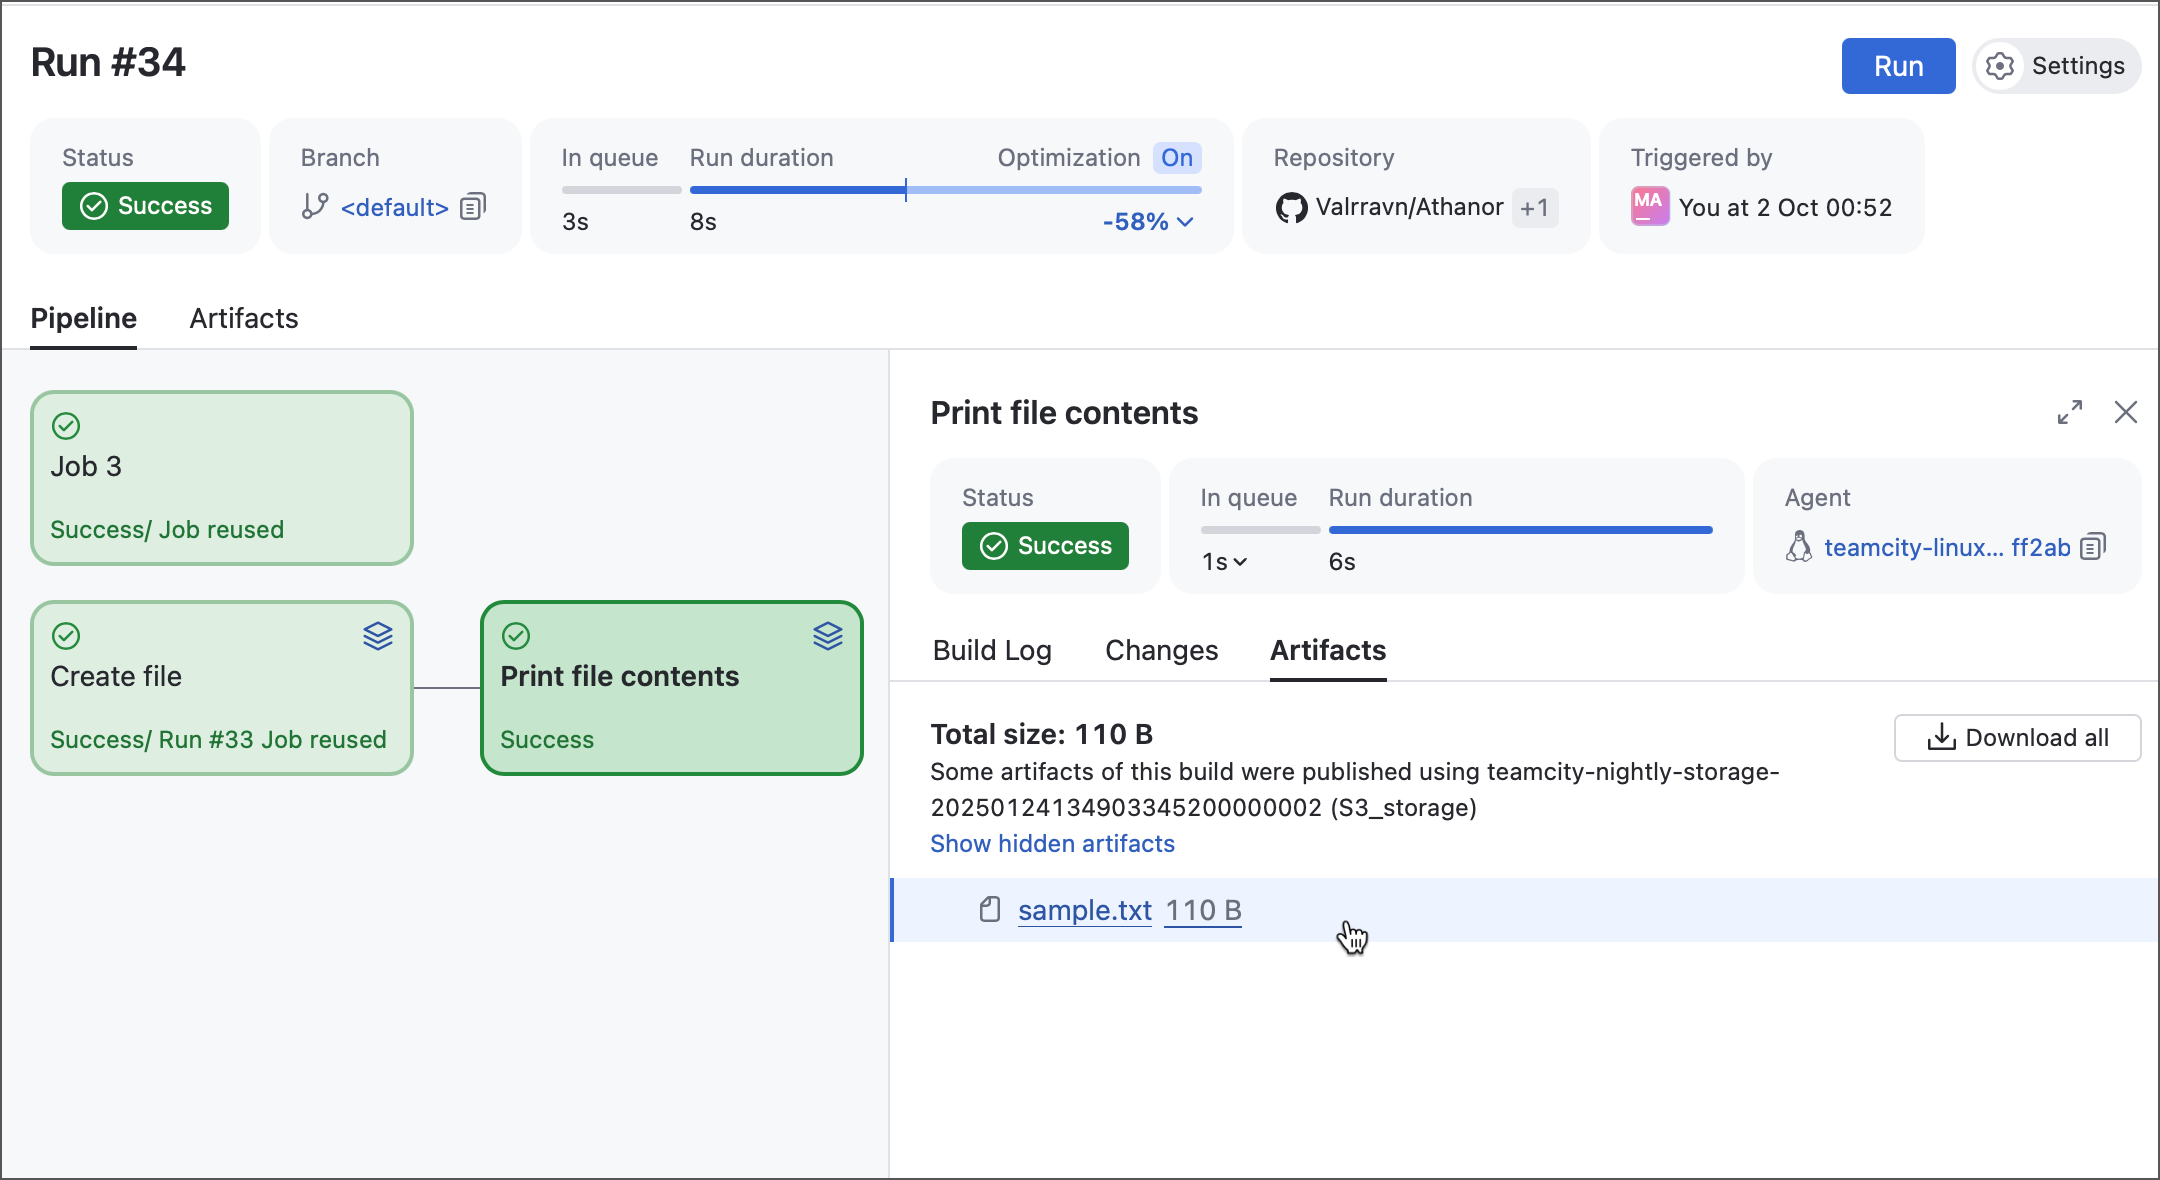Screen dimensions: 2160x1180
Task: Copy the branch name
Action: [471, 206]
